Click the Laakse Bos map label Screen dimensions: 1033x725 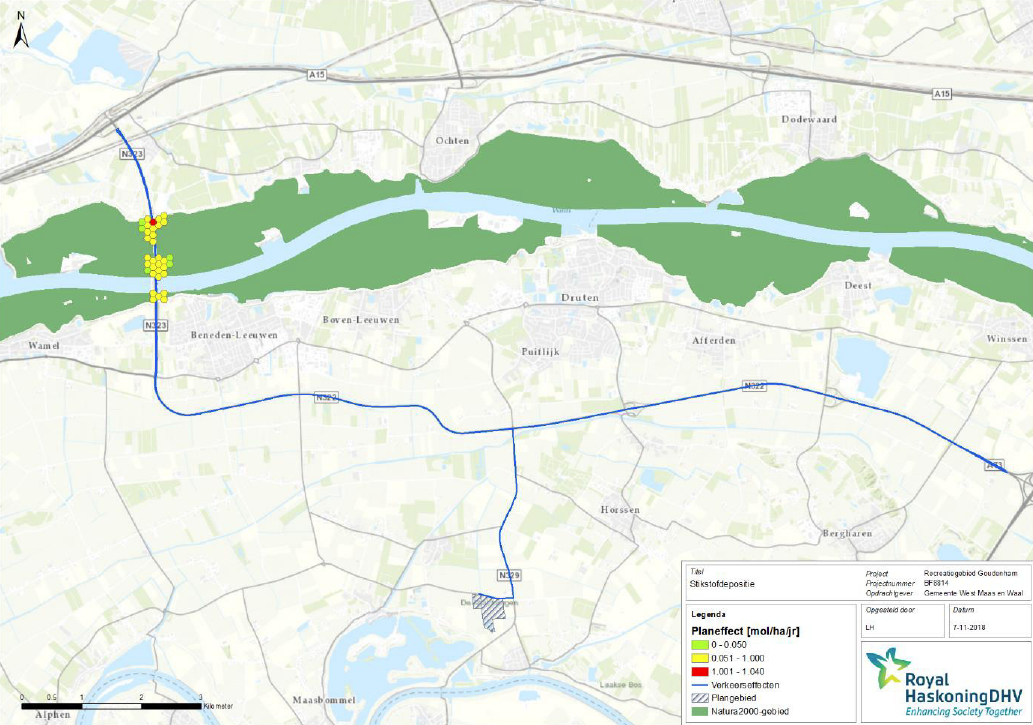(x=621, y=685)
